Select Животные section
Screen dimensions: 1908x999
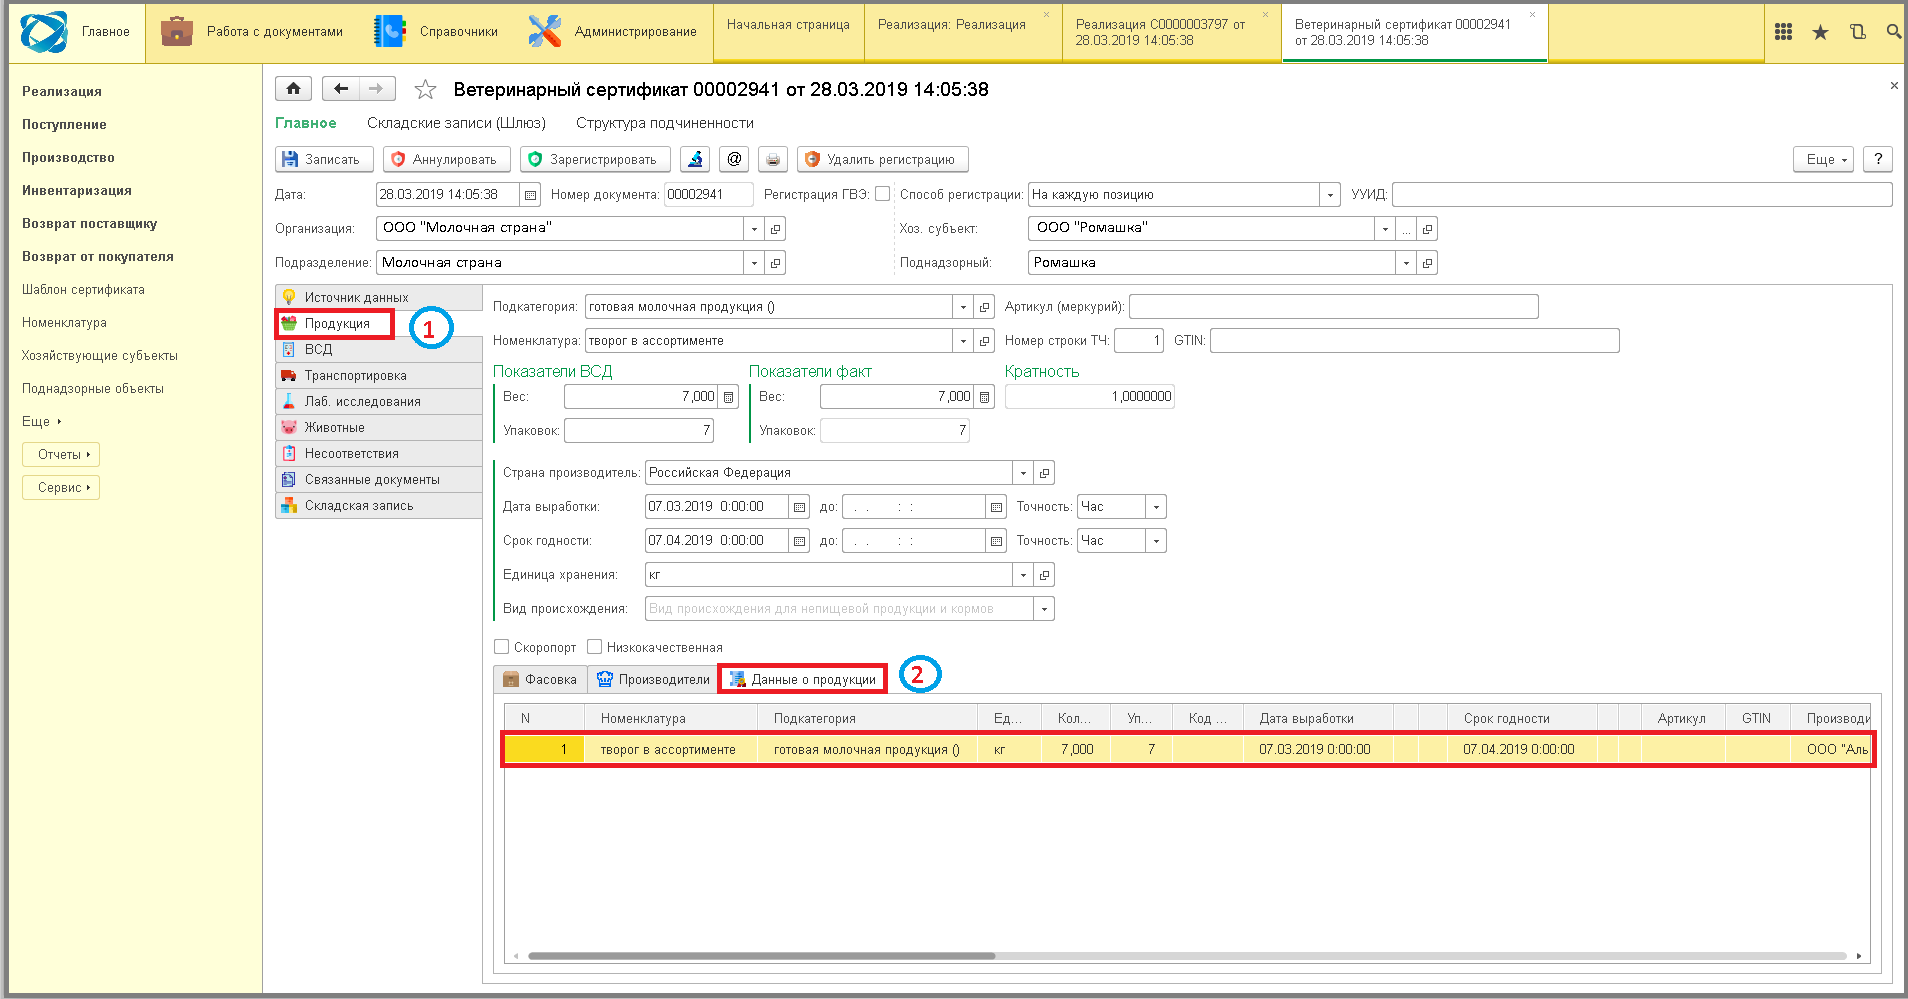pyautogui.click(x=379, y=428)
